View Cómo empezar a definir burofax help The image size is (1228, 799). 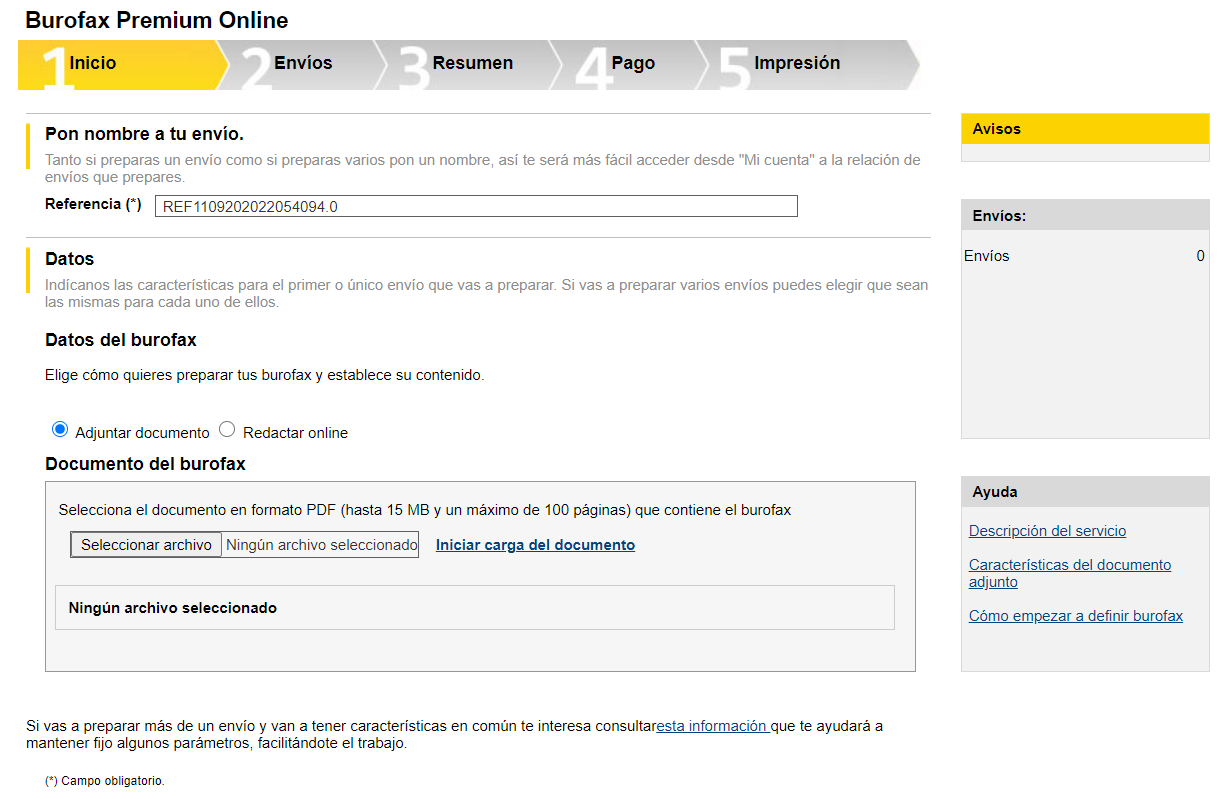[x=1075, y=616]
